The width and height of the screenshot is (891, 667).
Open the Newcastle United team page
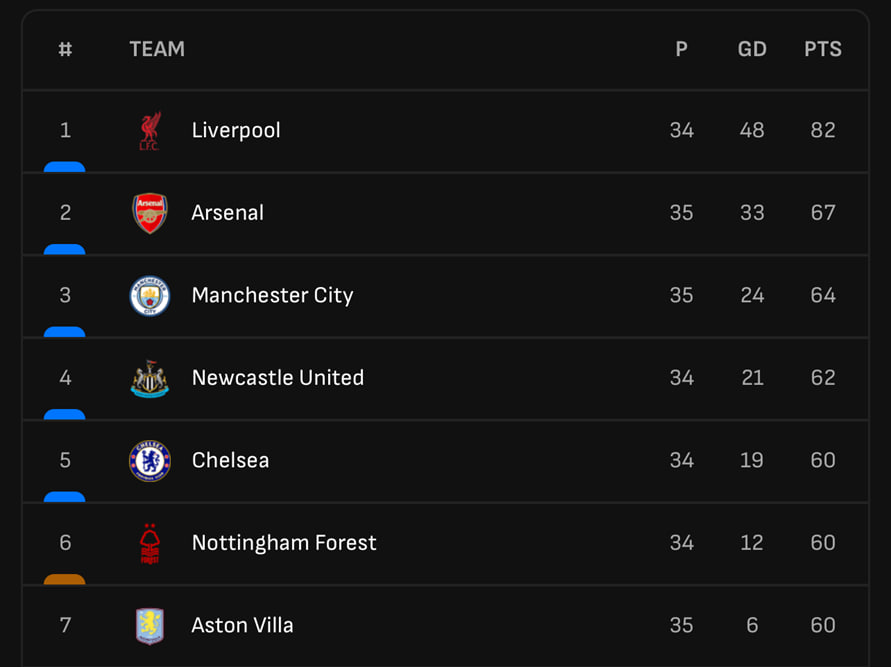coord(278,378)
